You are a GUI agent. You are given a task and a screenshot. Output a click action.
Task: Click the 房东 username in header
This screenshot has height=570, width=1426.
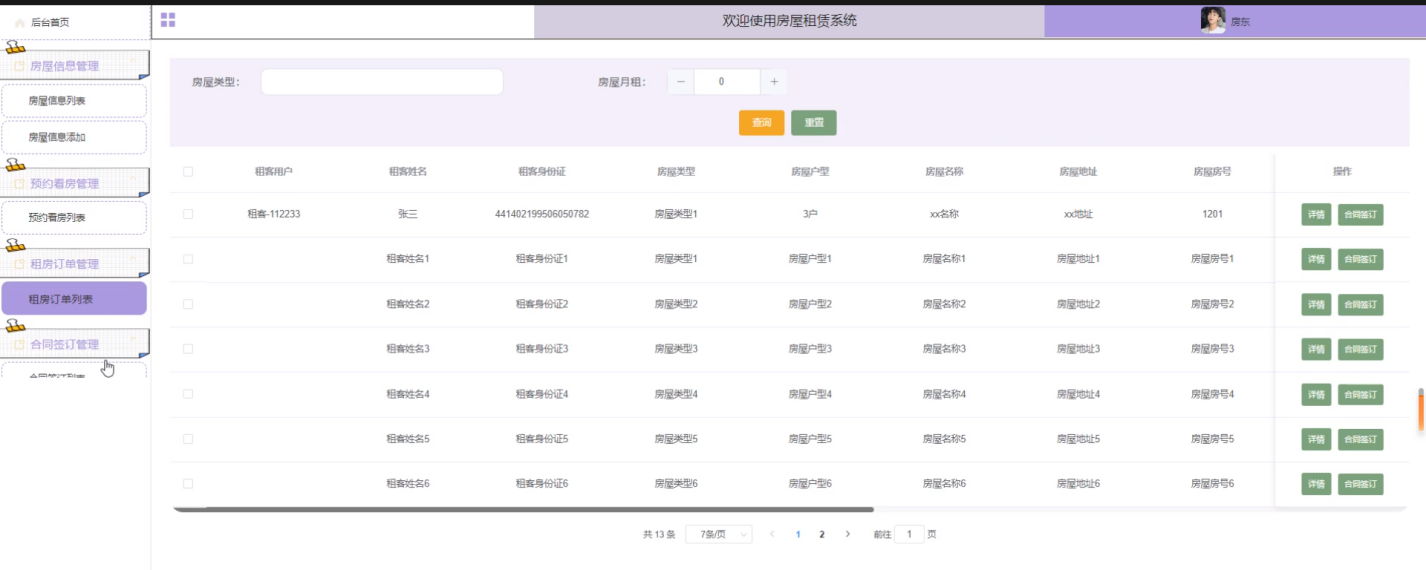tap(1240, 21)
